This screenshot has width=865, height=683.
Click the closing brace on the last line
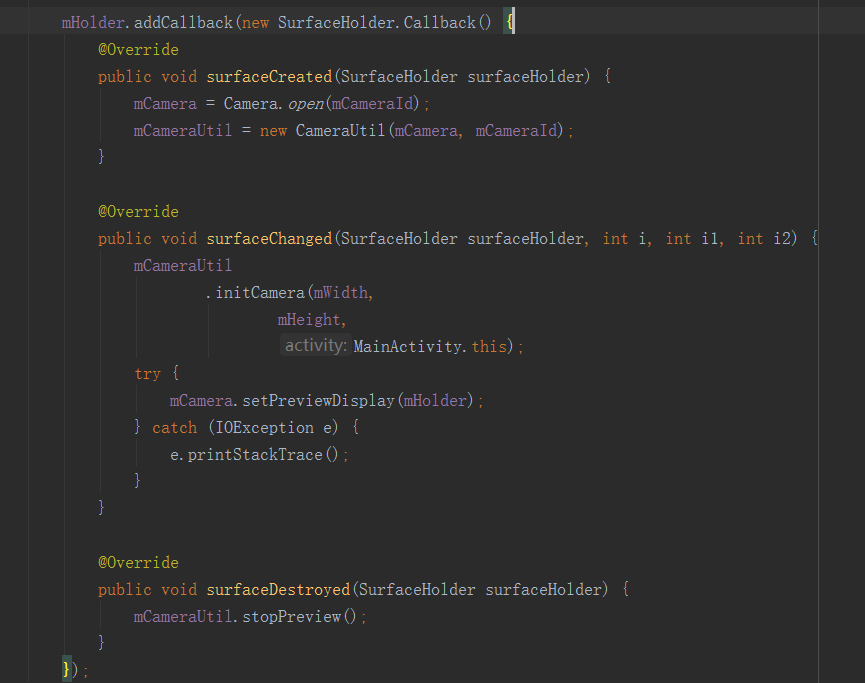point(65,669)
